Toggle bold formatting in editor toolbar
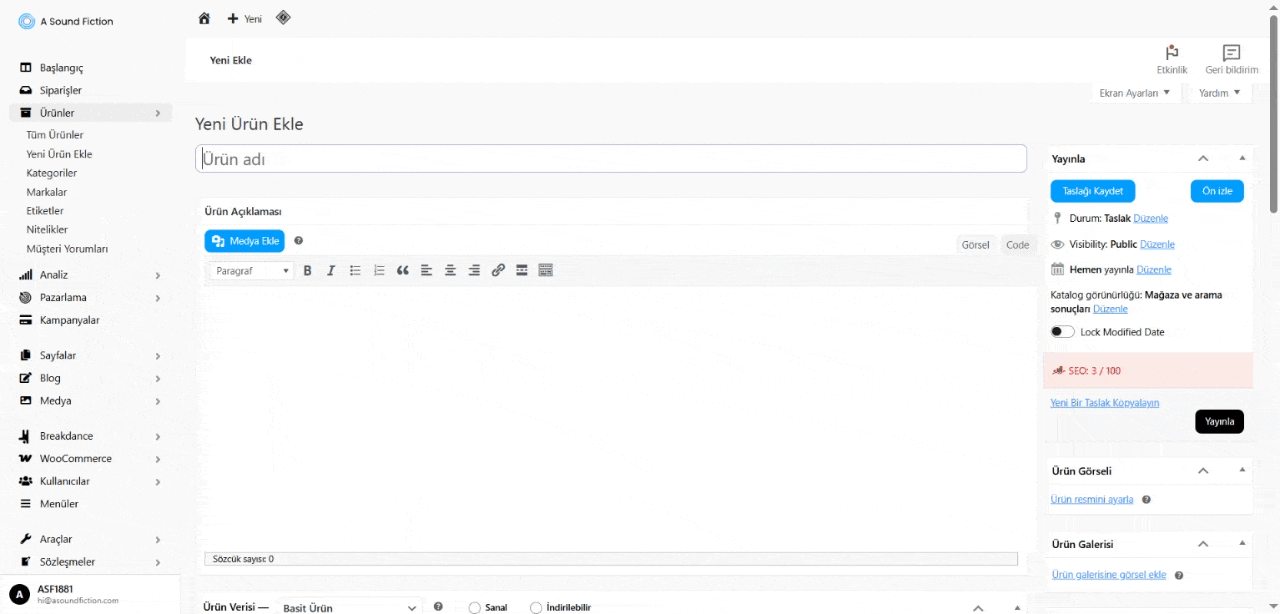 pyautogui.click(x=307, y=270)
